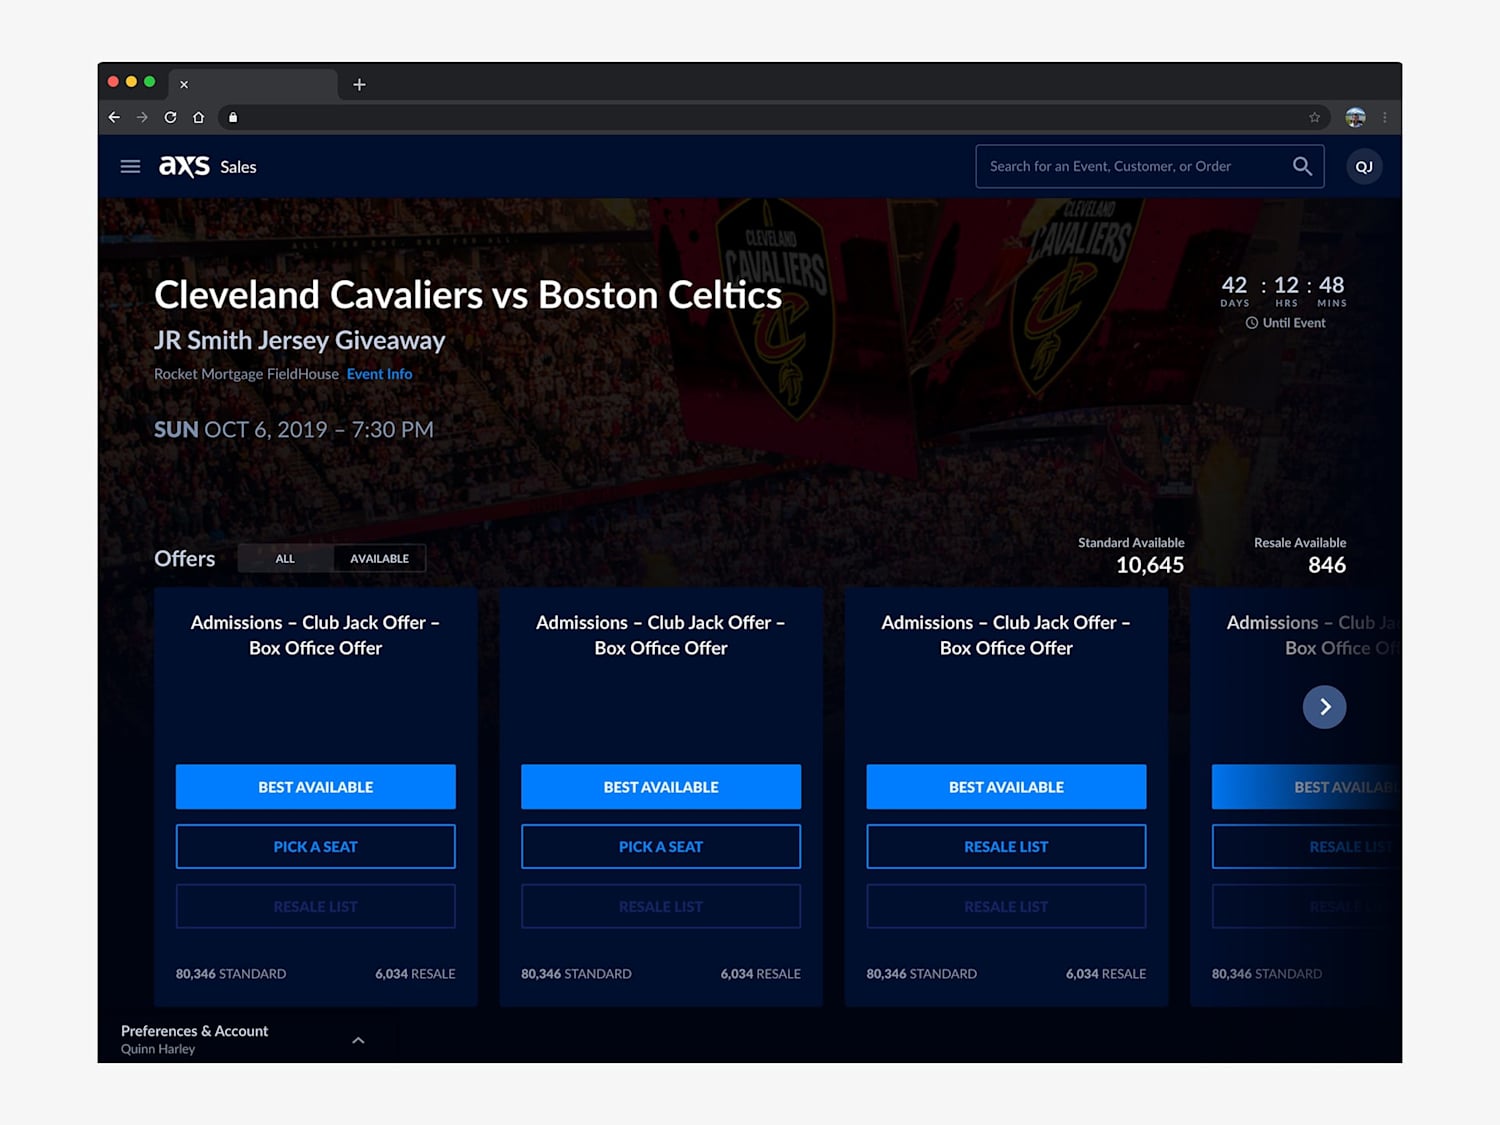The width and height of the screenshot is (1500, 1125).
Task: Click disabled Resale List on first card
Action: [316, 907]
